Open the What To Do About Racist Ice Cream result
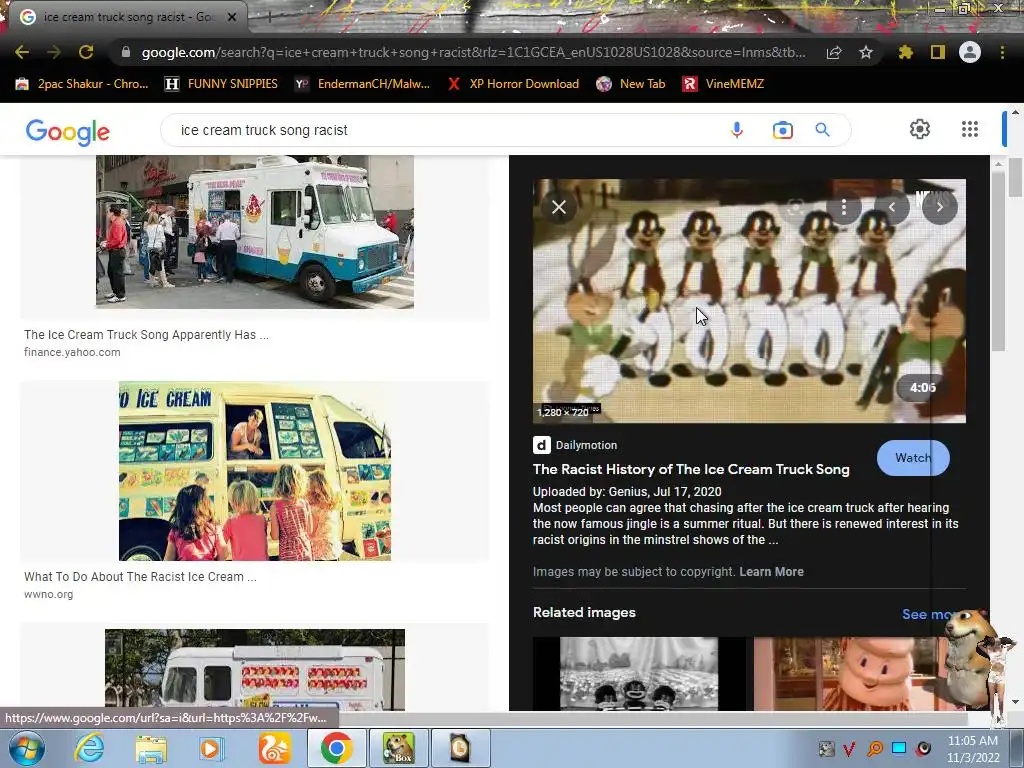 [x=140, y=577]
